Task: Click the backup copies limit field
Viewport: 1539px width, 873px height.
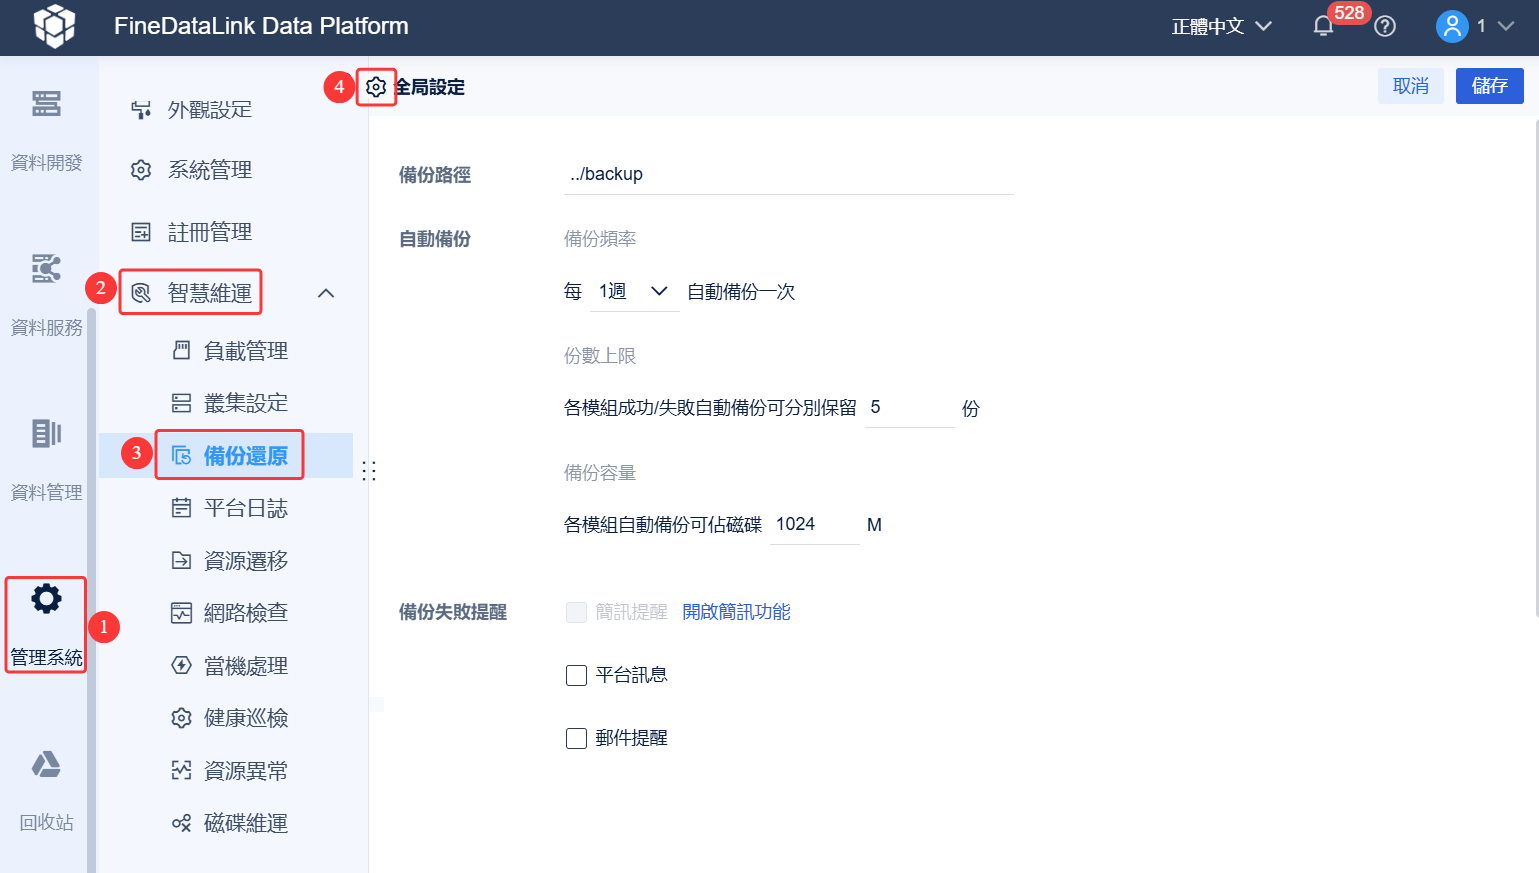Action: coord(910,408)
